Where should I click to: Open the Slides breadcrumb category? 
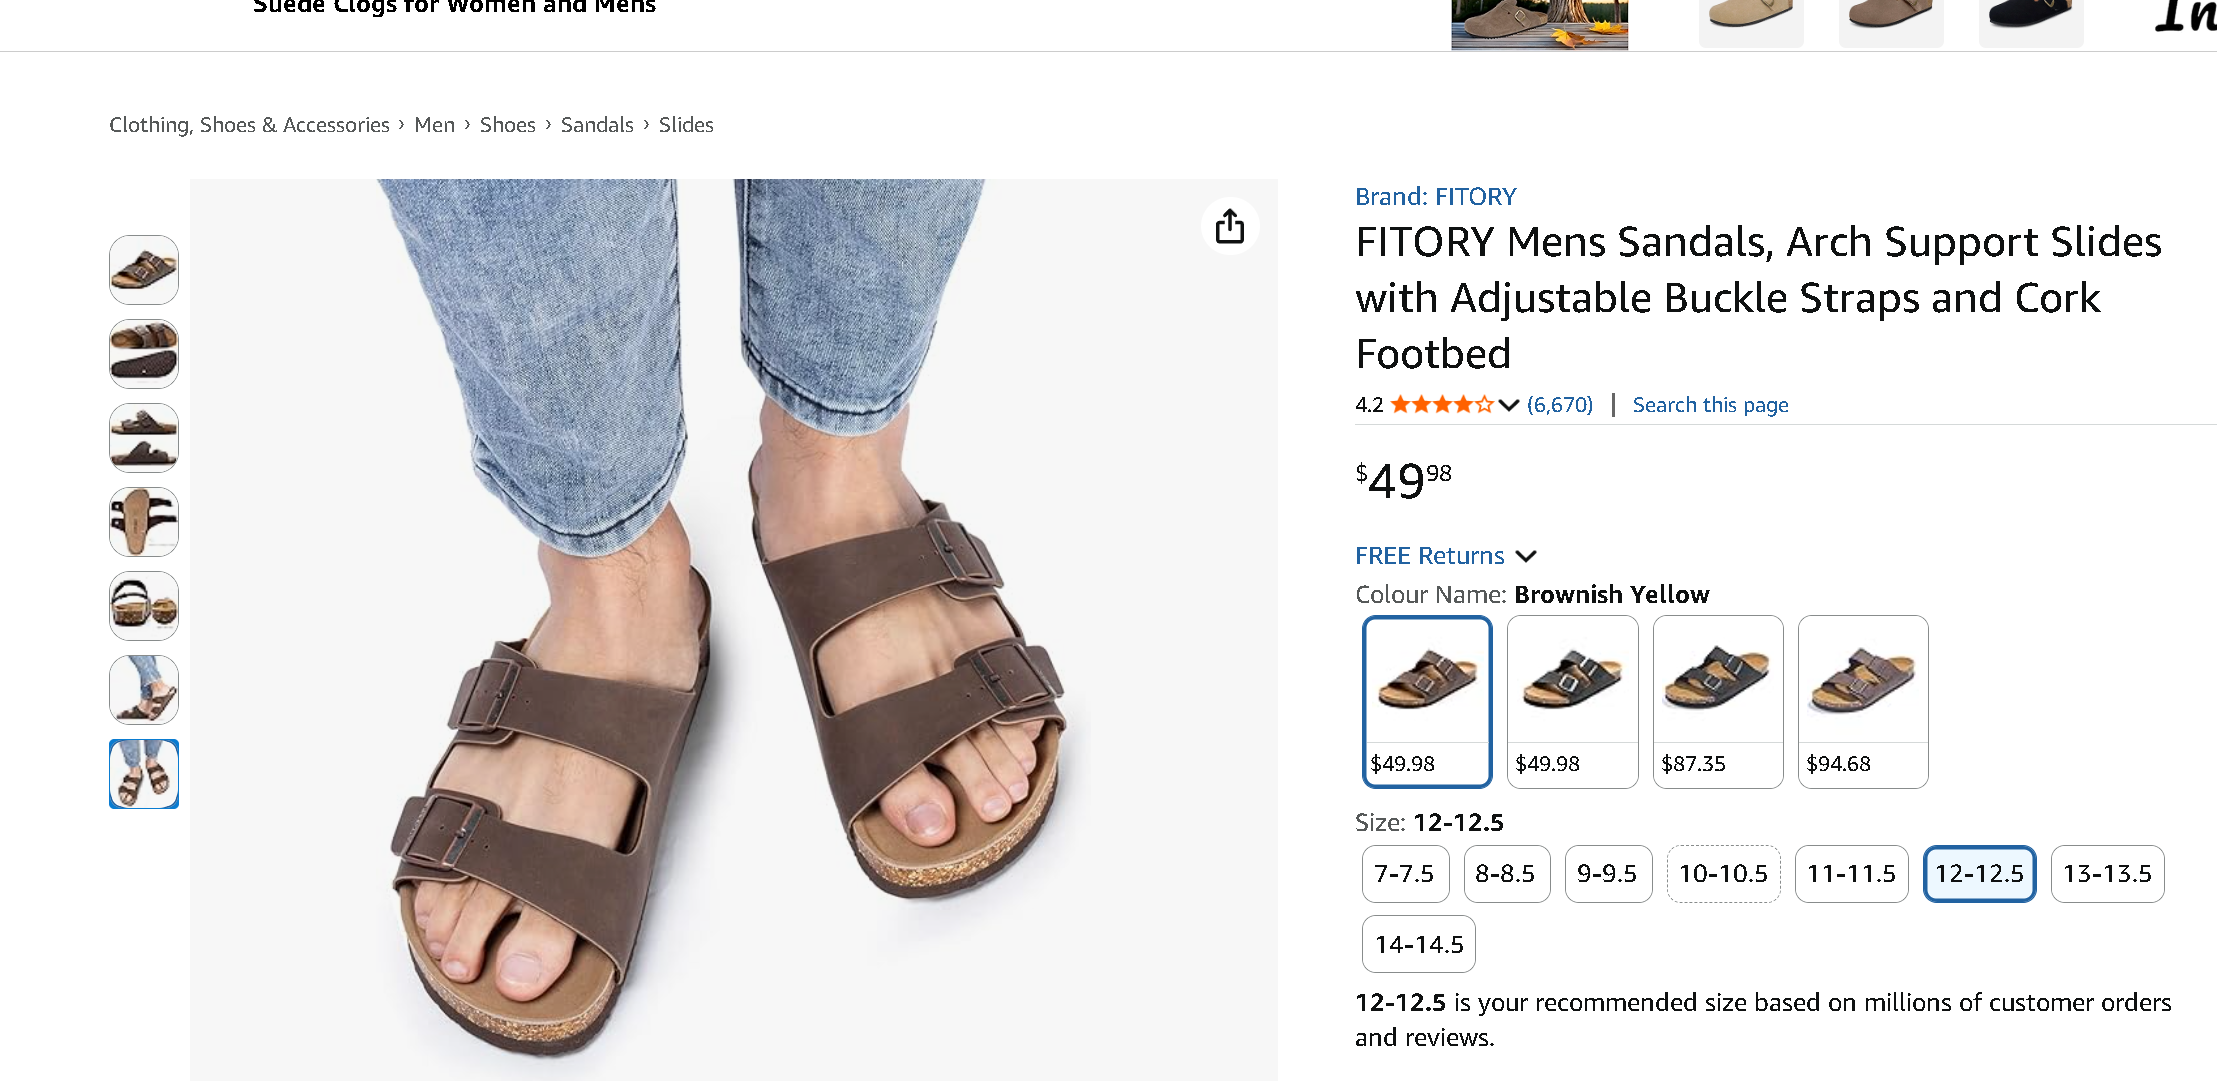686,125
